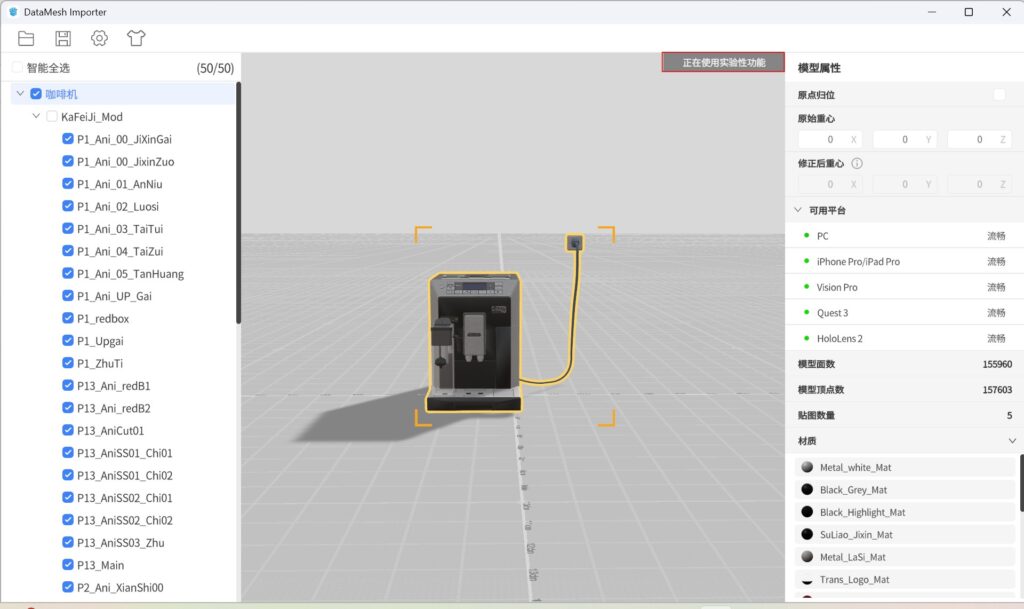Open the settings gear icon
The width and height of the screenshot is (1024, 609).
pos(99,38)
